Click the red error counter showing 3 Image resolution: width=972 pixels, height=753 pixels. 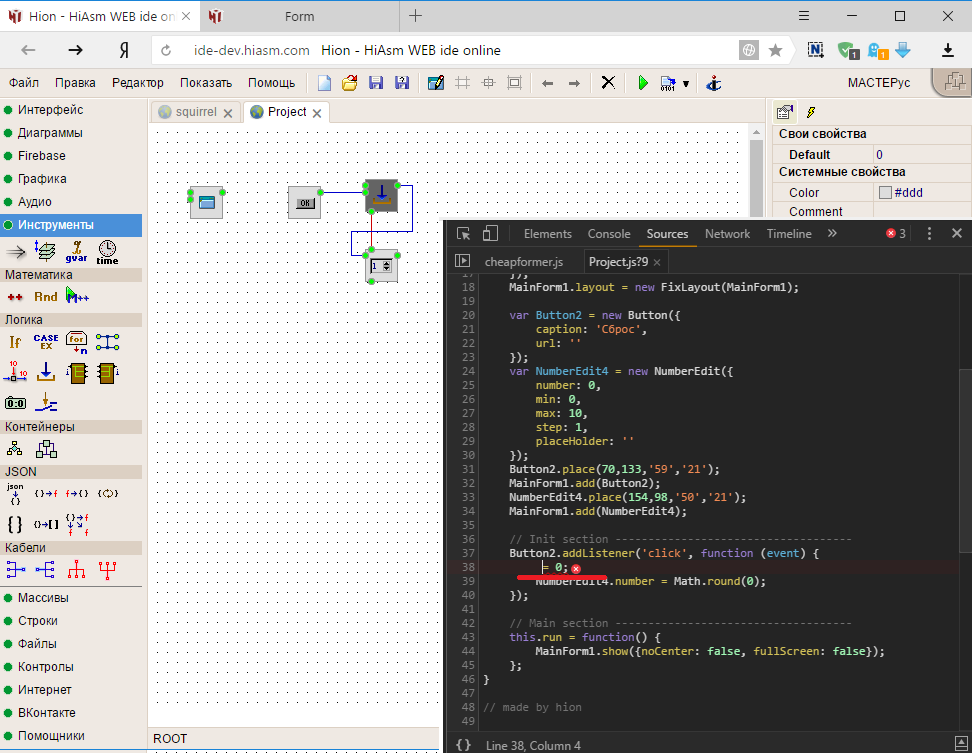tap(896, 234)
